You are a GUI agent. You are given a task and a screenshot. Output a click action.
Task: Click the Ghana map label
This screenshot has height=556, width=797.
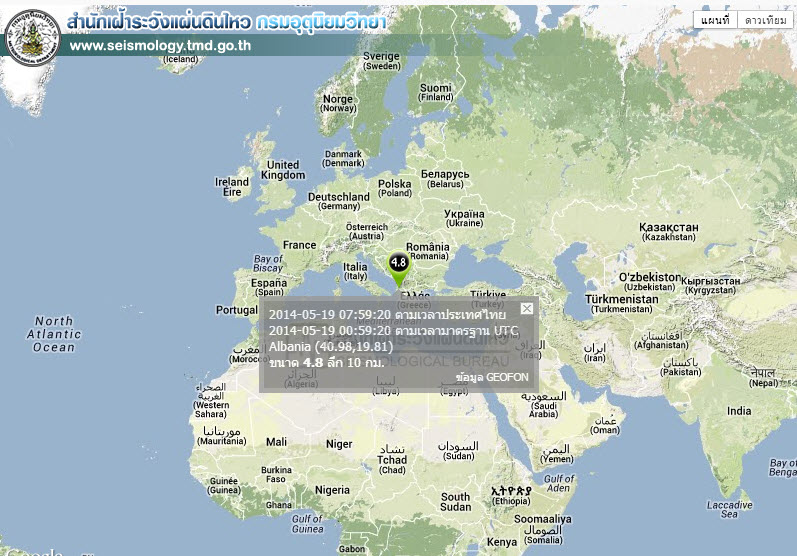[279, 505]
